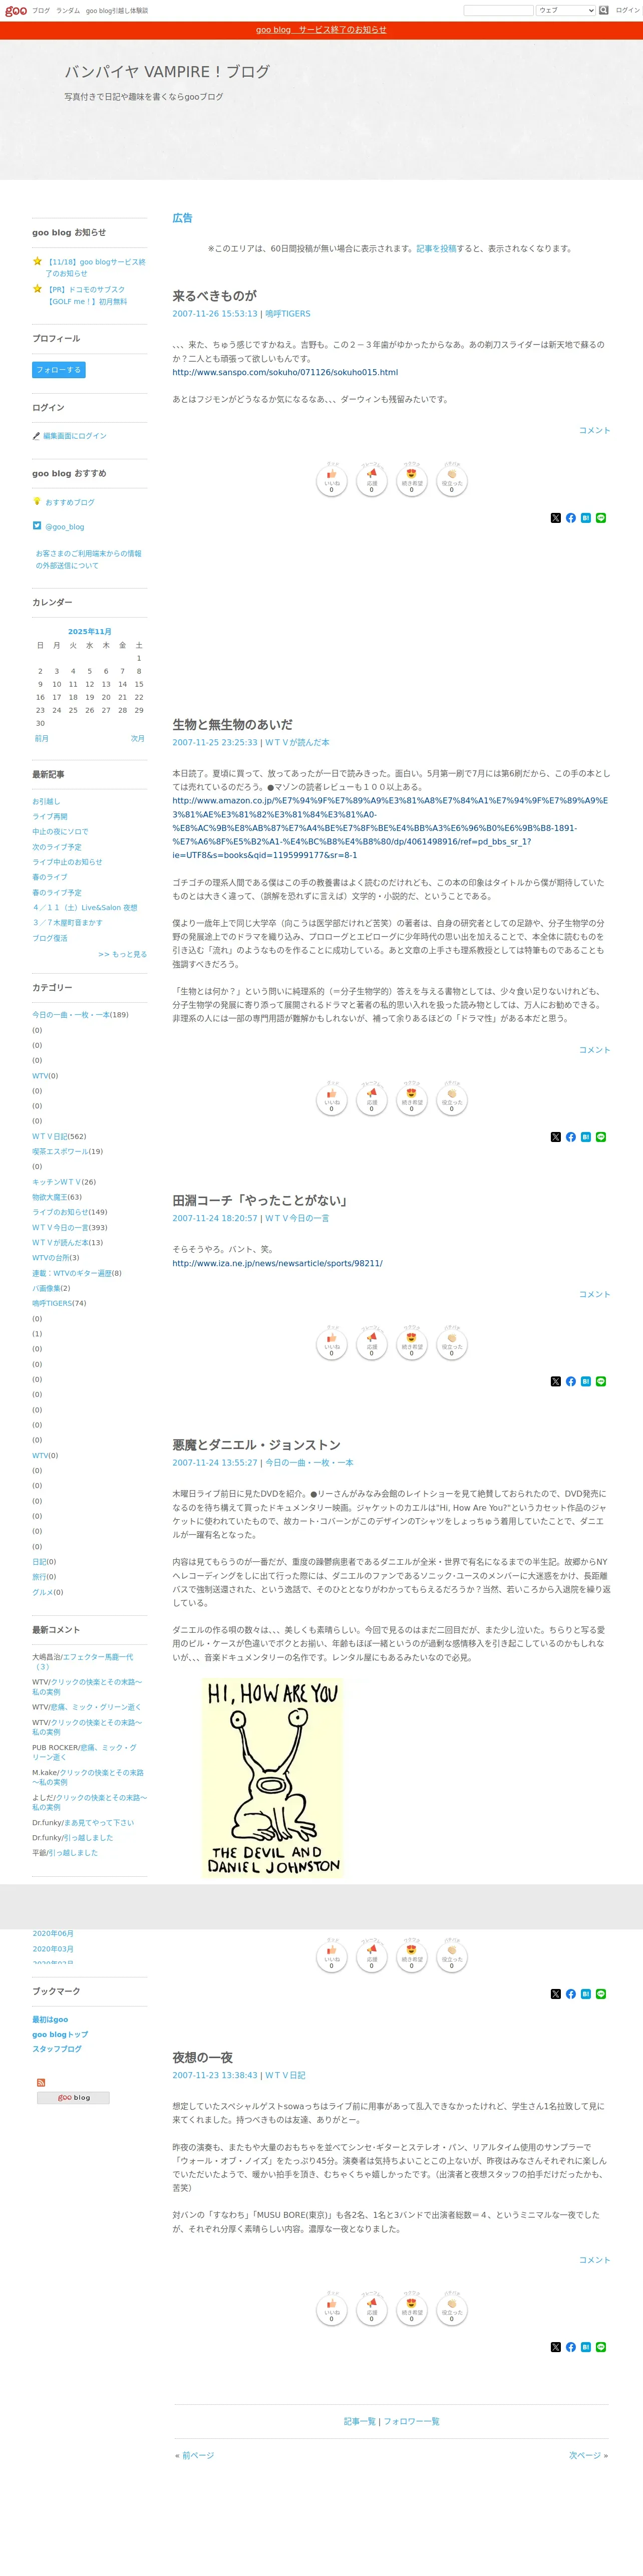The width and height of the screenshot is (643, 2576).
Task: Click the バンパイヤ VAMPIRE！ブログ title
Action: point(167,72)
